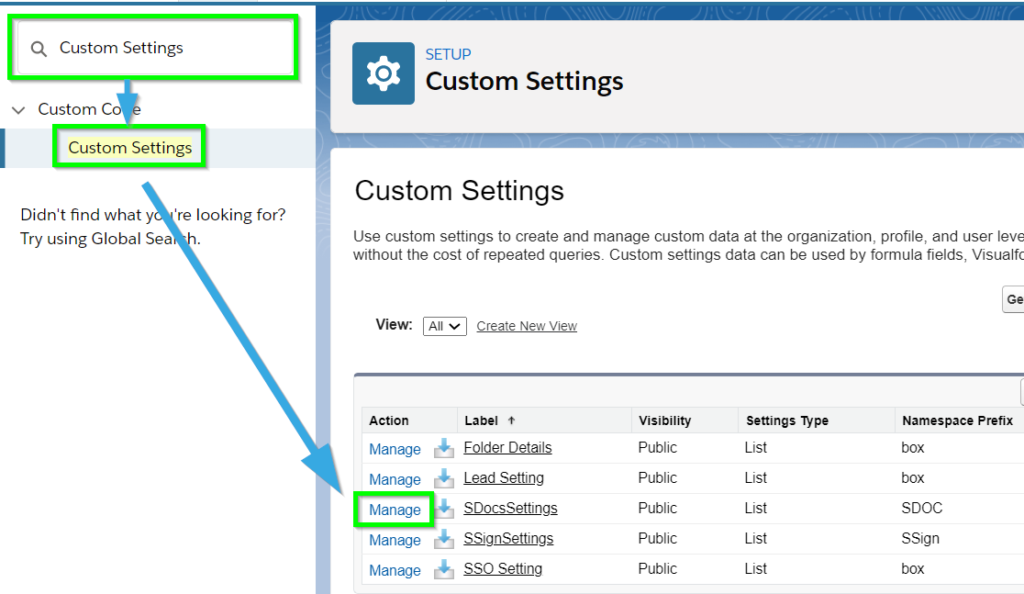Open the View dropdown showing All

pyautogui.click(x=444, y=326)
